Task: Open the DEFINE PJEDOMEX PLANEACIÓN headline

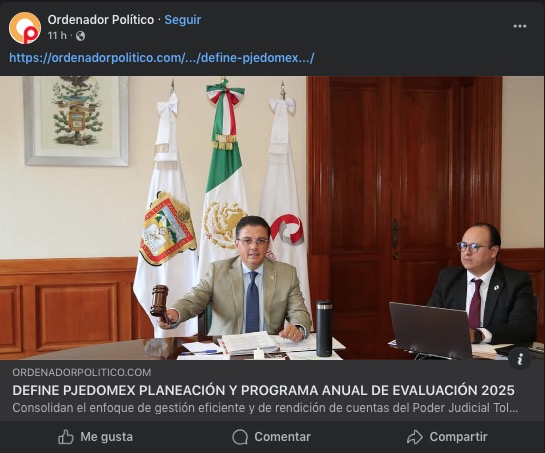Action: coord(263,390)
